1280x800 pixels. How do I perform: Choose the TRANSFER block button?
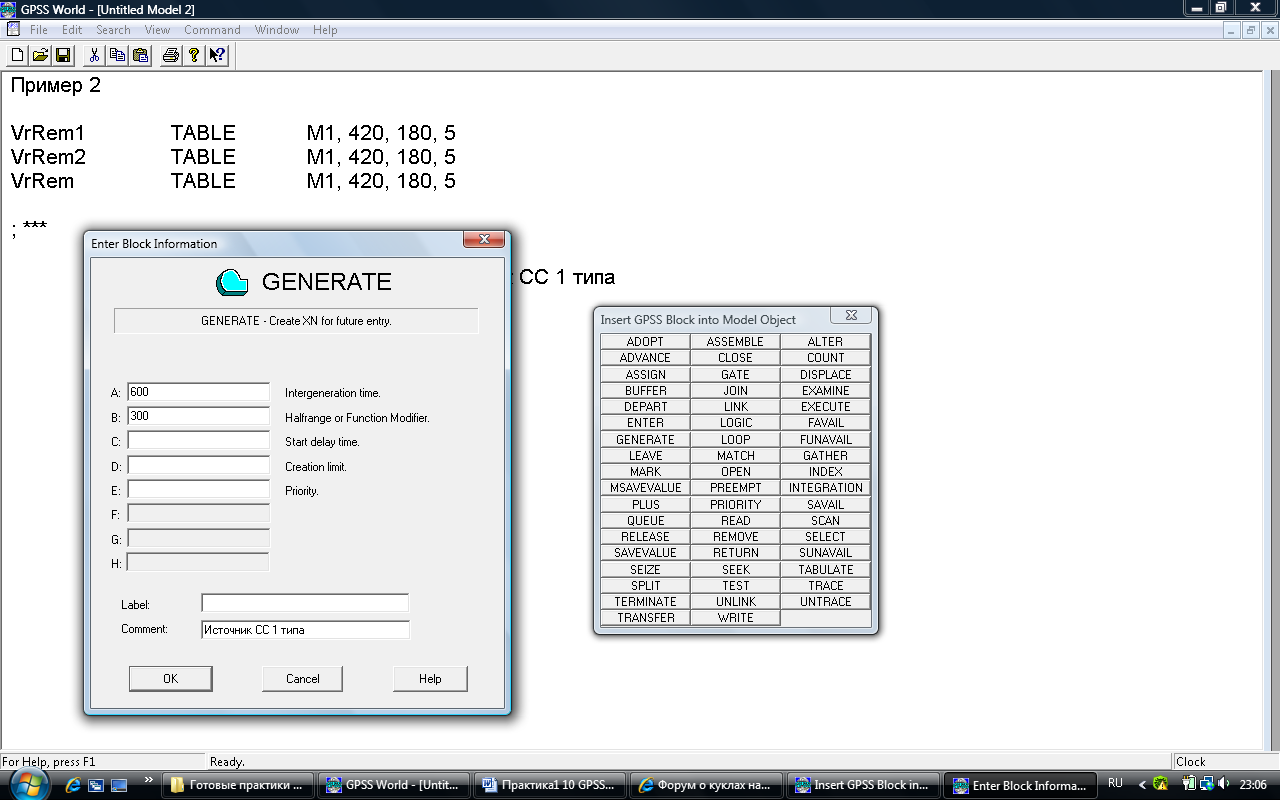[x=645, y=618]
